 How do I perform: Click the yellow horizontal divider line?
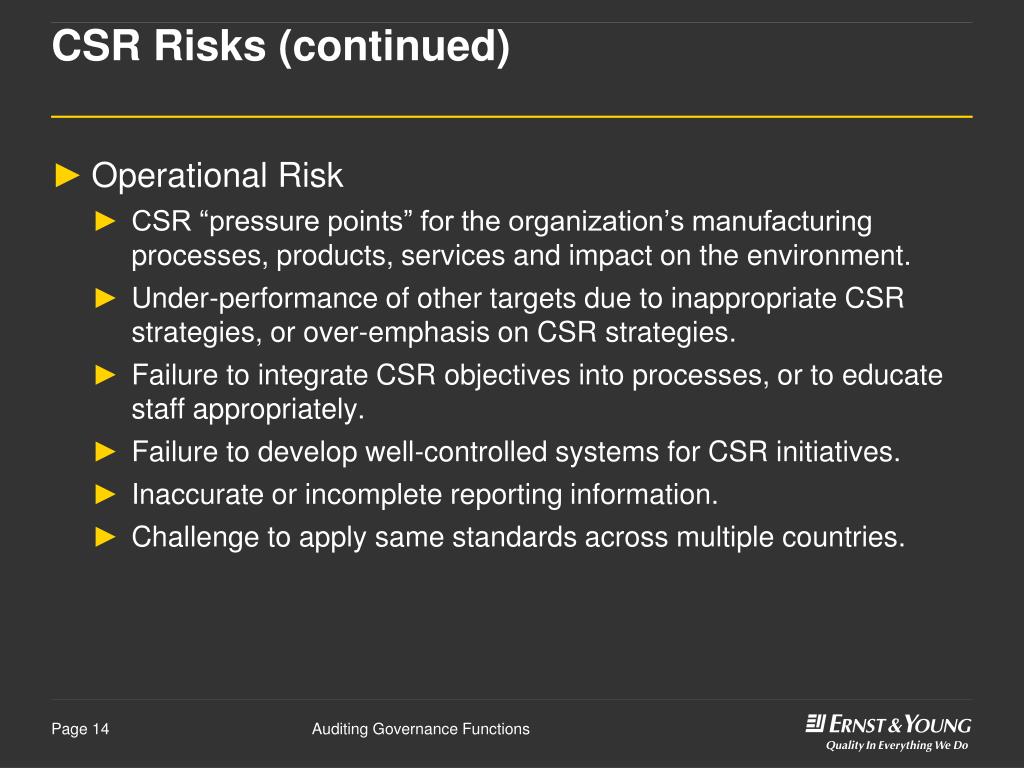512,117
